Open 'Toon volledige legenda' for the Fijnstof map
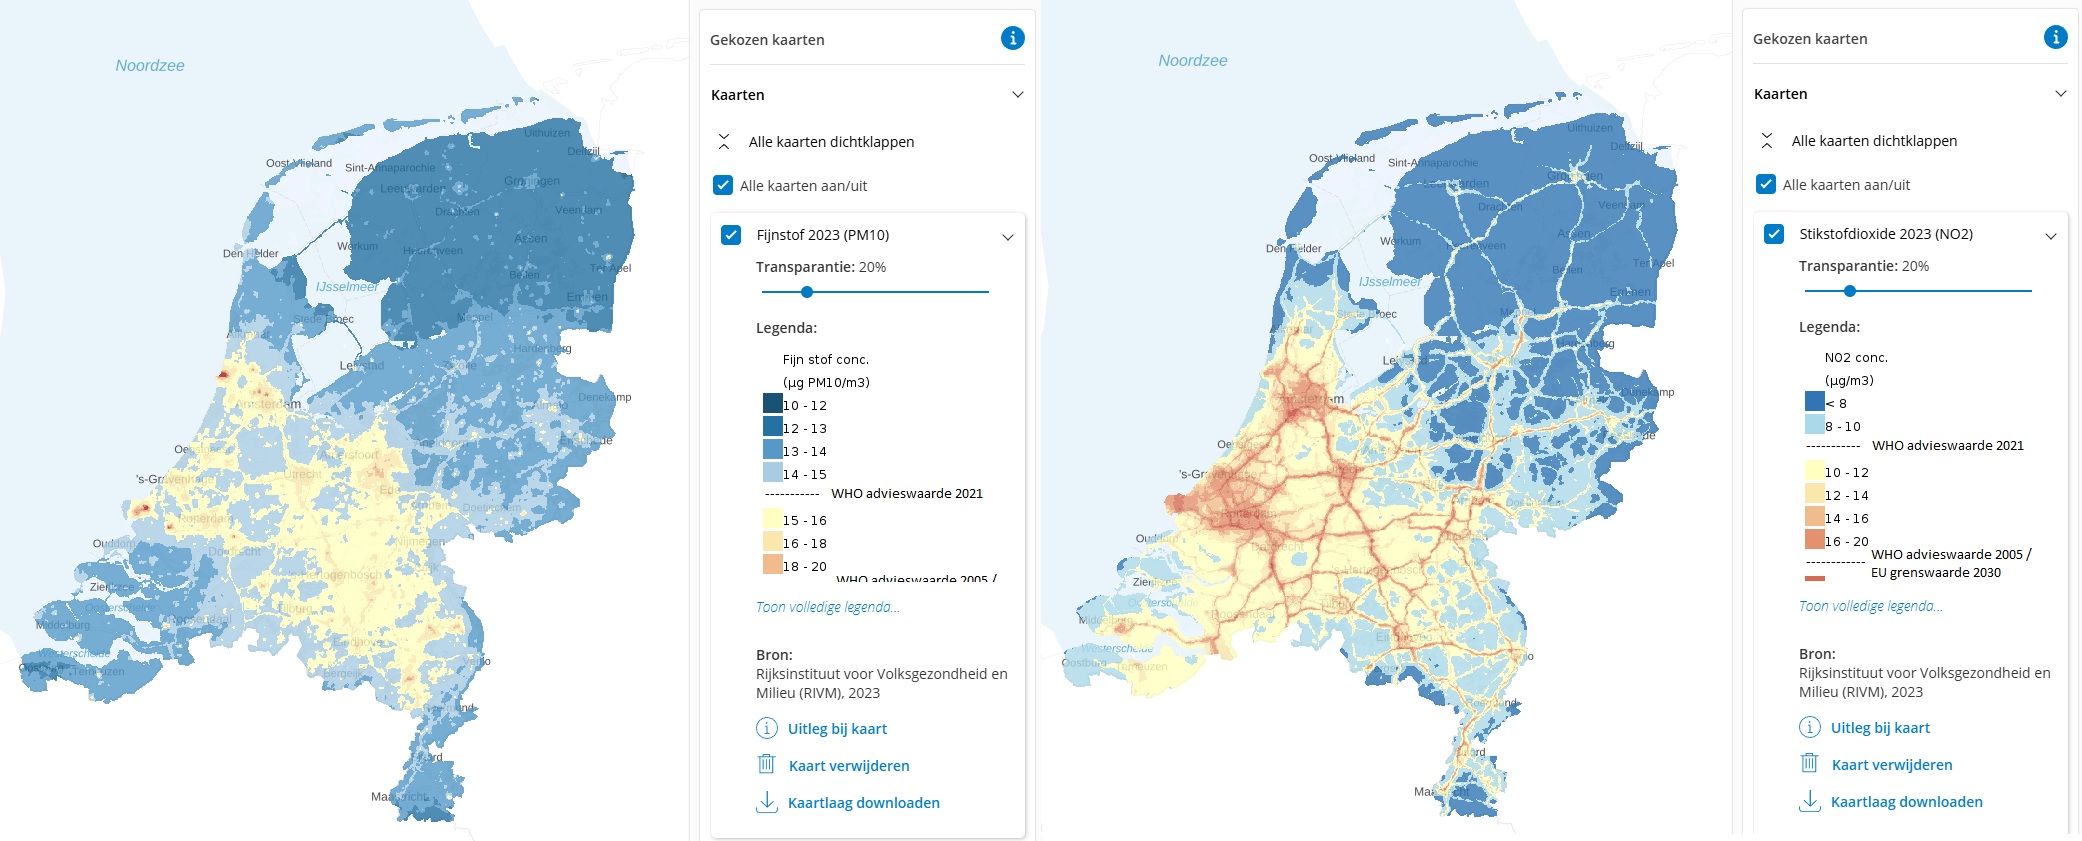Image resolution: width=2082 pixels, height=841 pixels. [x=827, y=607]
